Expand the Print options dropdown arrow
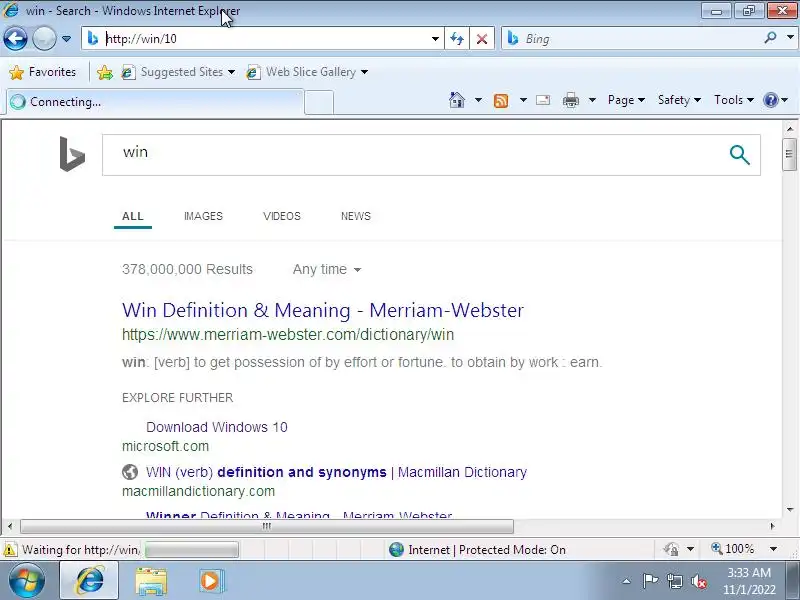Image resolution: width=800 pixels, height=600 pixels. [592, 100]
